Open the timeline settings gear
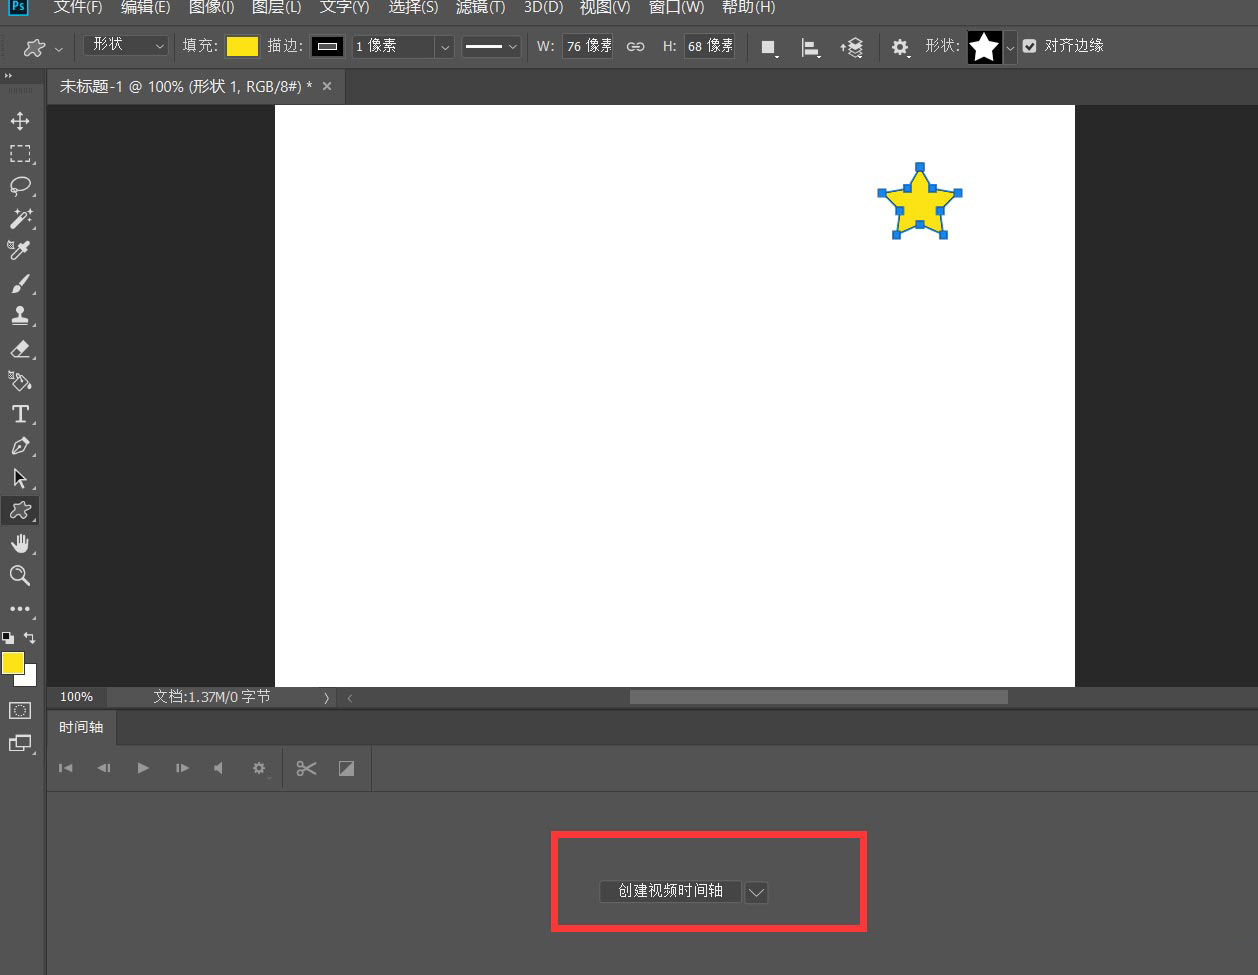1258x975 pixels. pyautogui.click(x=259, y=768)
